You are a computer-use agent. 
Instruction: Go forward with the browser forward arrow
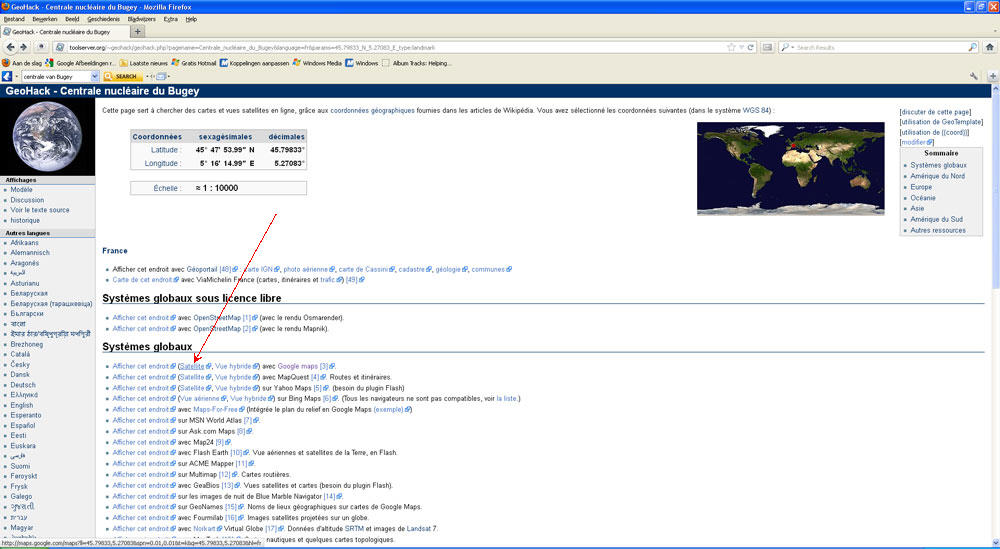(24, 47)
